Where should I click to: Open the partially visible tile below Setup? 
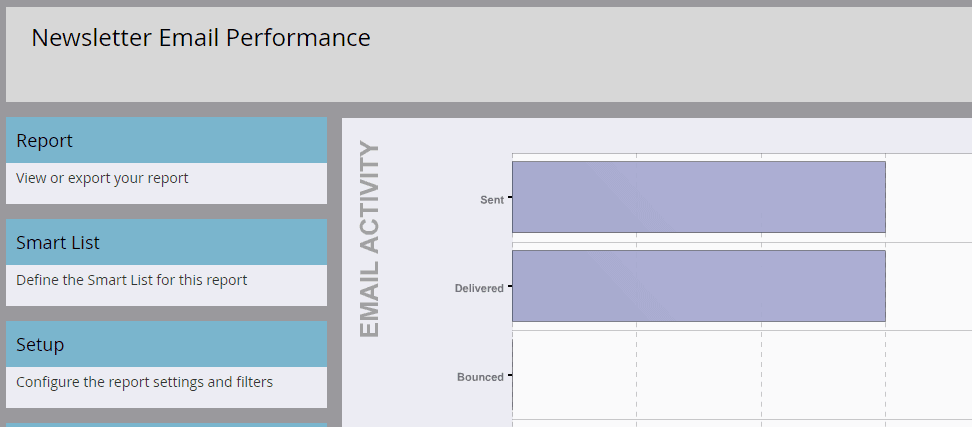pos(166,424)
